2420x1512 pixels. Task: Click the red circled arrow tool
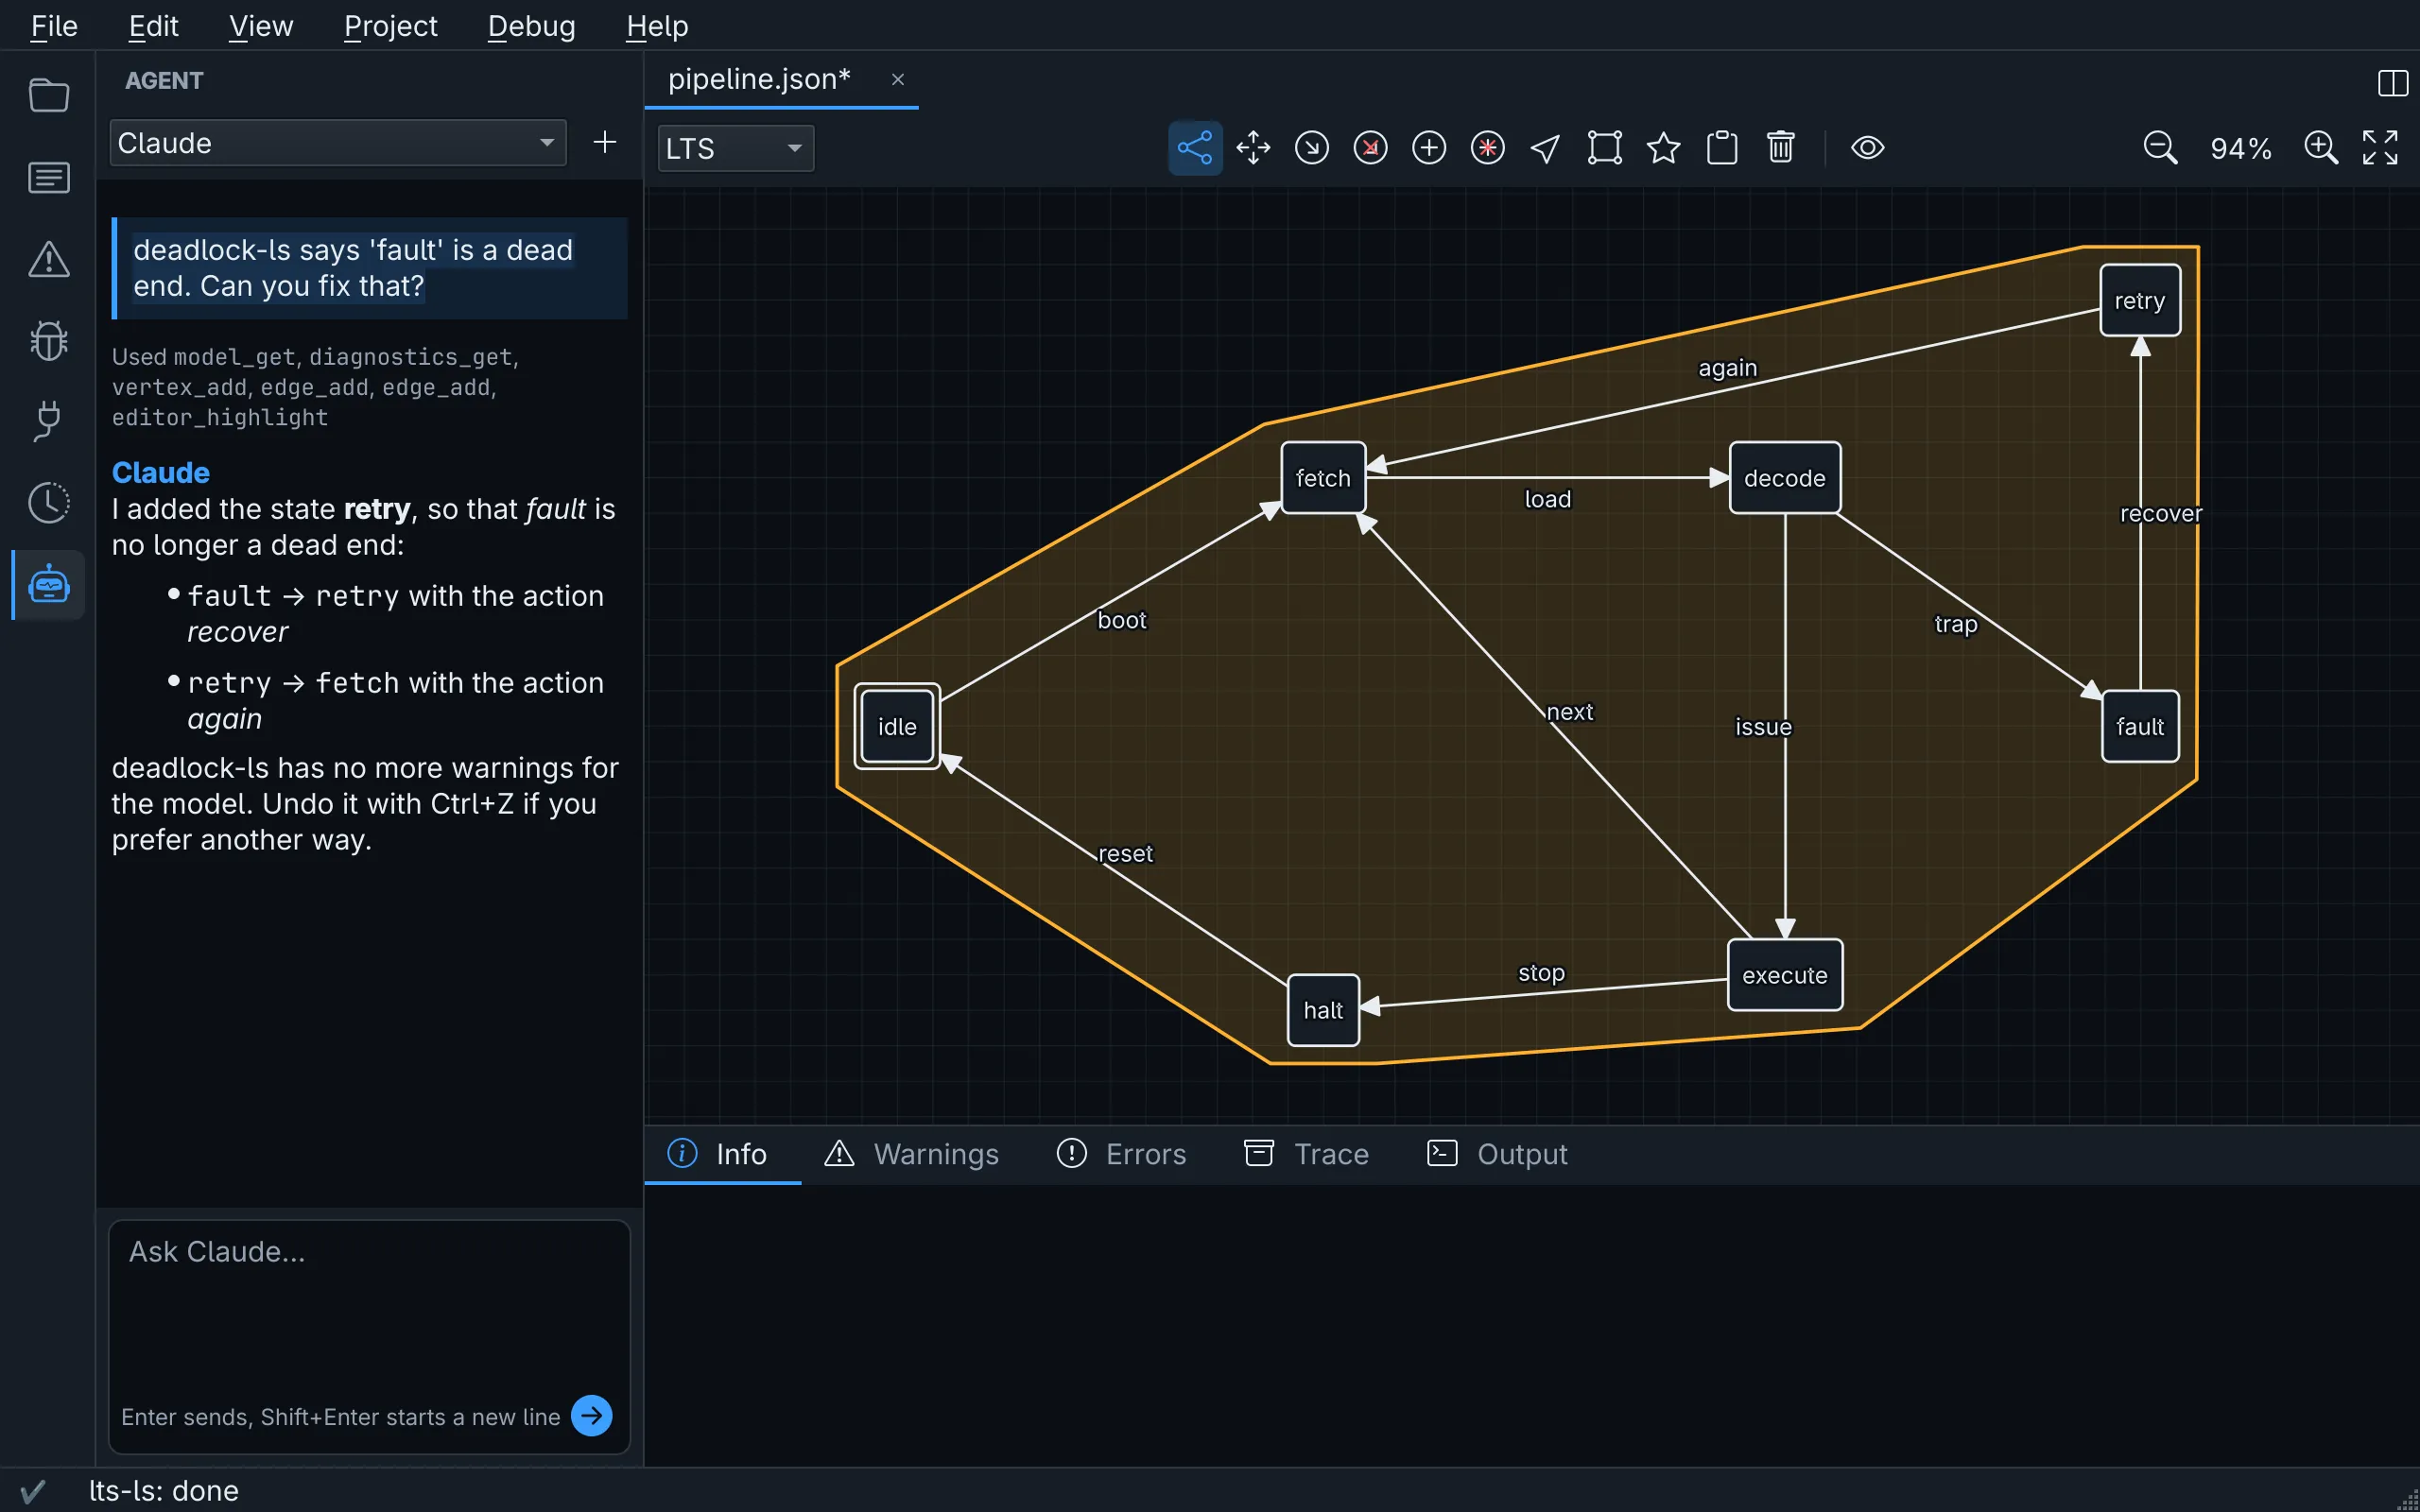[x=1370, y=148]
